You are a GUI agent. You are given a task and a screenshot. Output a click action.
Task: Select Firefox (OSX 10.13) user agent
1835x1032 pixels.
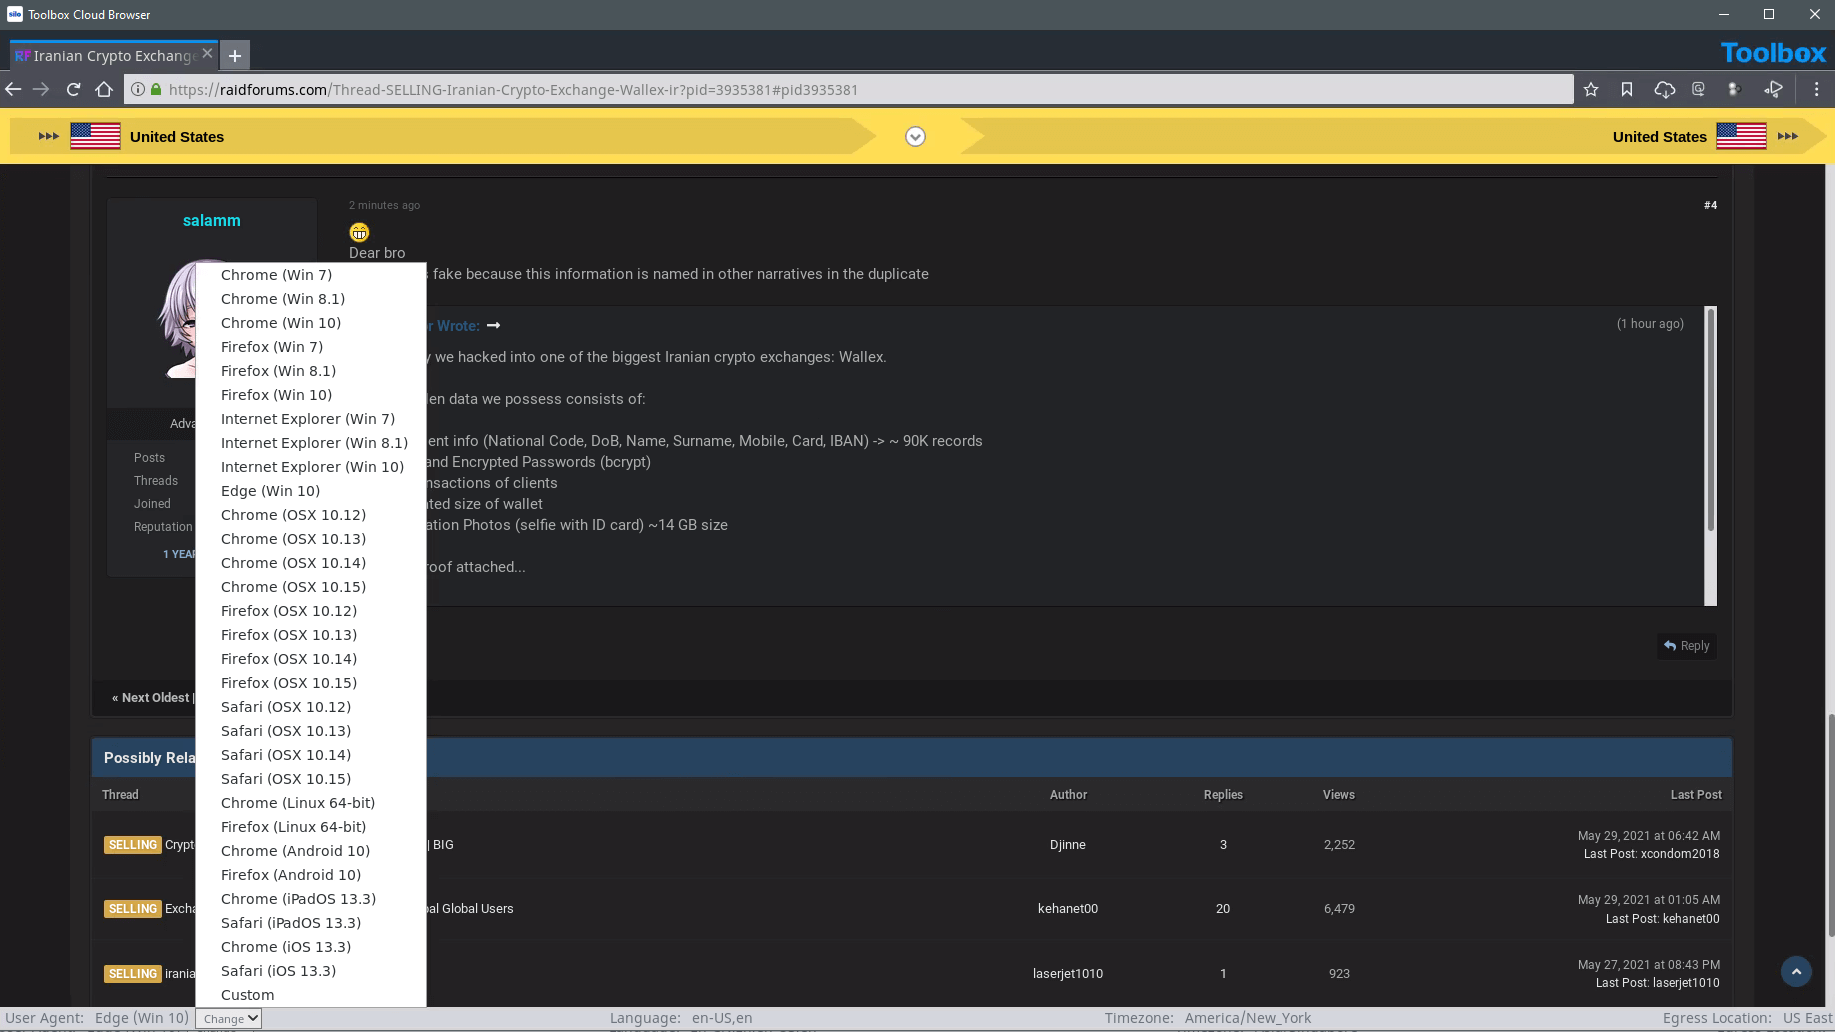point(310,635)
